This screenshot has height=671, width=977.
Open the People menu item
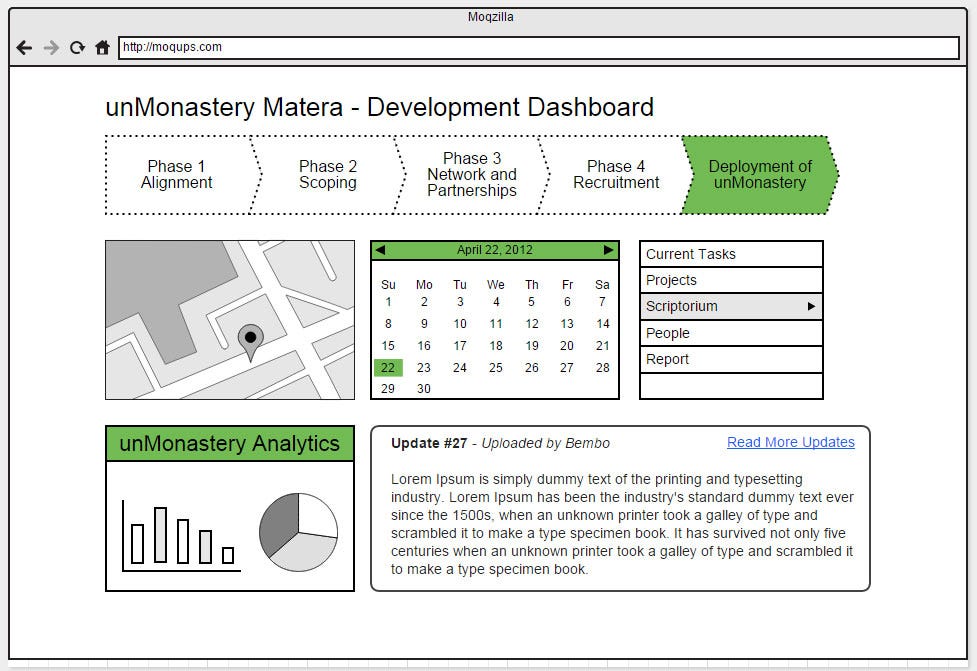tap(731, 333)
